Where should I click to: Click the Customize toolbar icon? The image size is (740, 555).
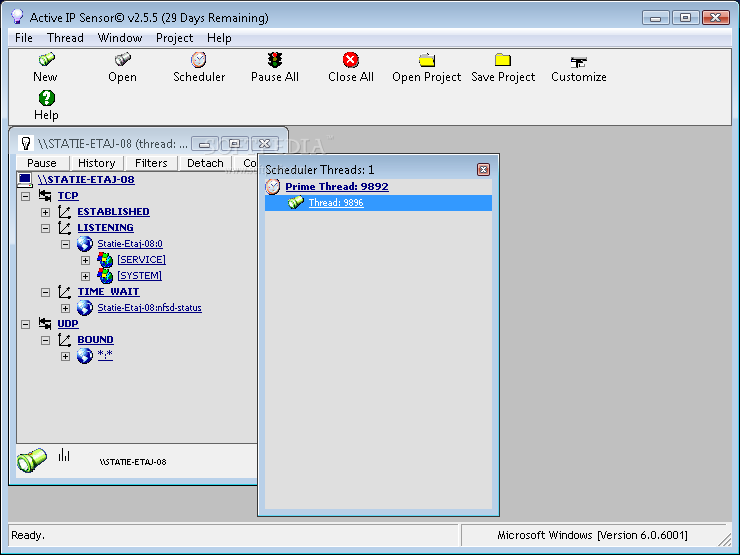[x=579, y=61]
